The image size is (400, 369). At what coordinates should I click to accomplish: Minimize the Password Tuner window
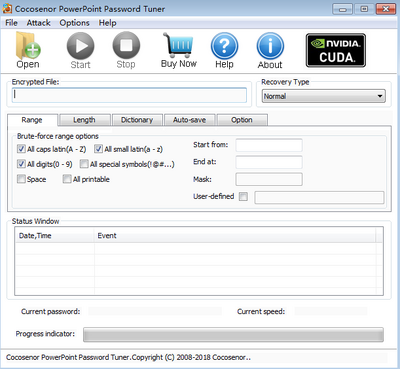(342, 9)
